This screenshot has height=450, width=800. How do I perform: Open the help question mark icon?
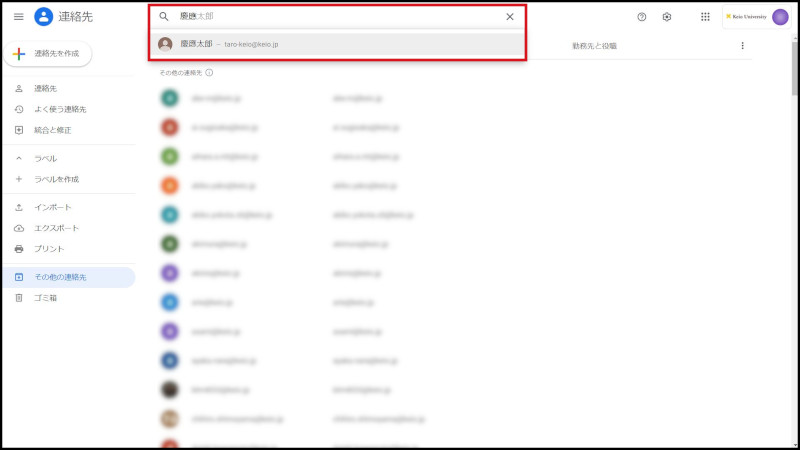[642, 17]
